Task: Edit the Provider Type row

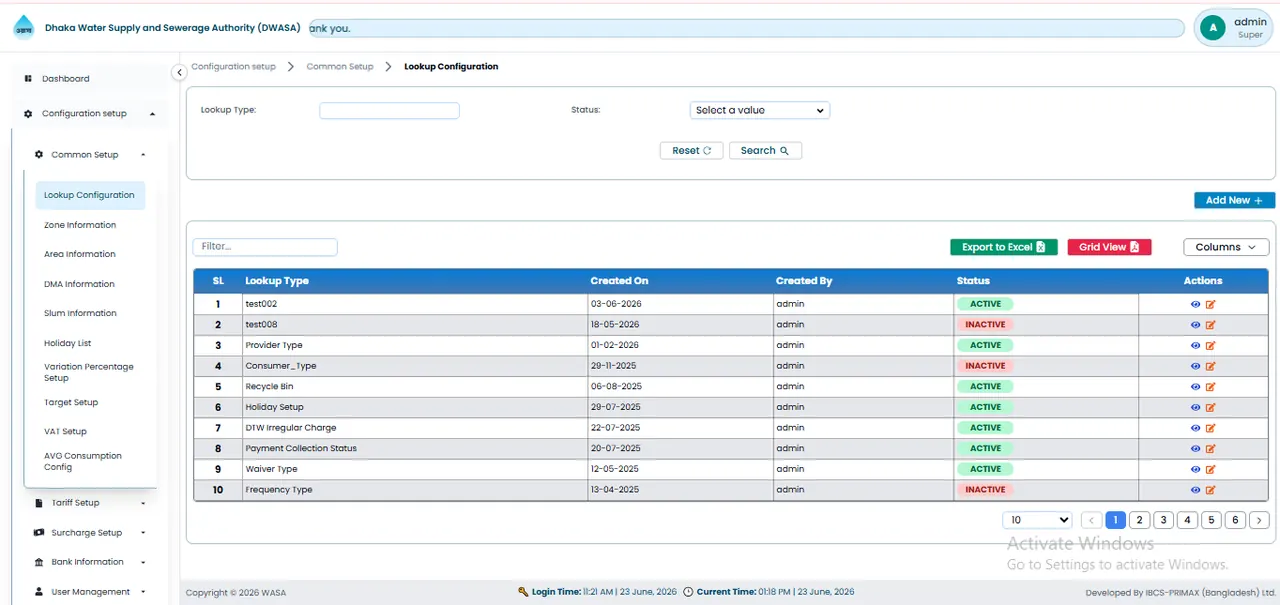Action: (x=1210, y=345)
